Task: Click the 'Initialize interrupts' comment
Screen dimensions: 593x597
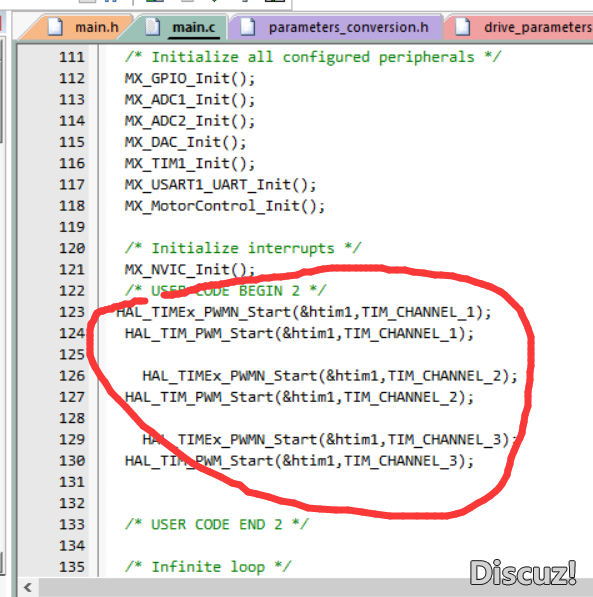Action: [243, 249]
